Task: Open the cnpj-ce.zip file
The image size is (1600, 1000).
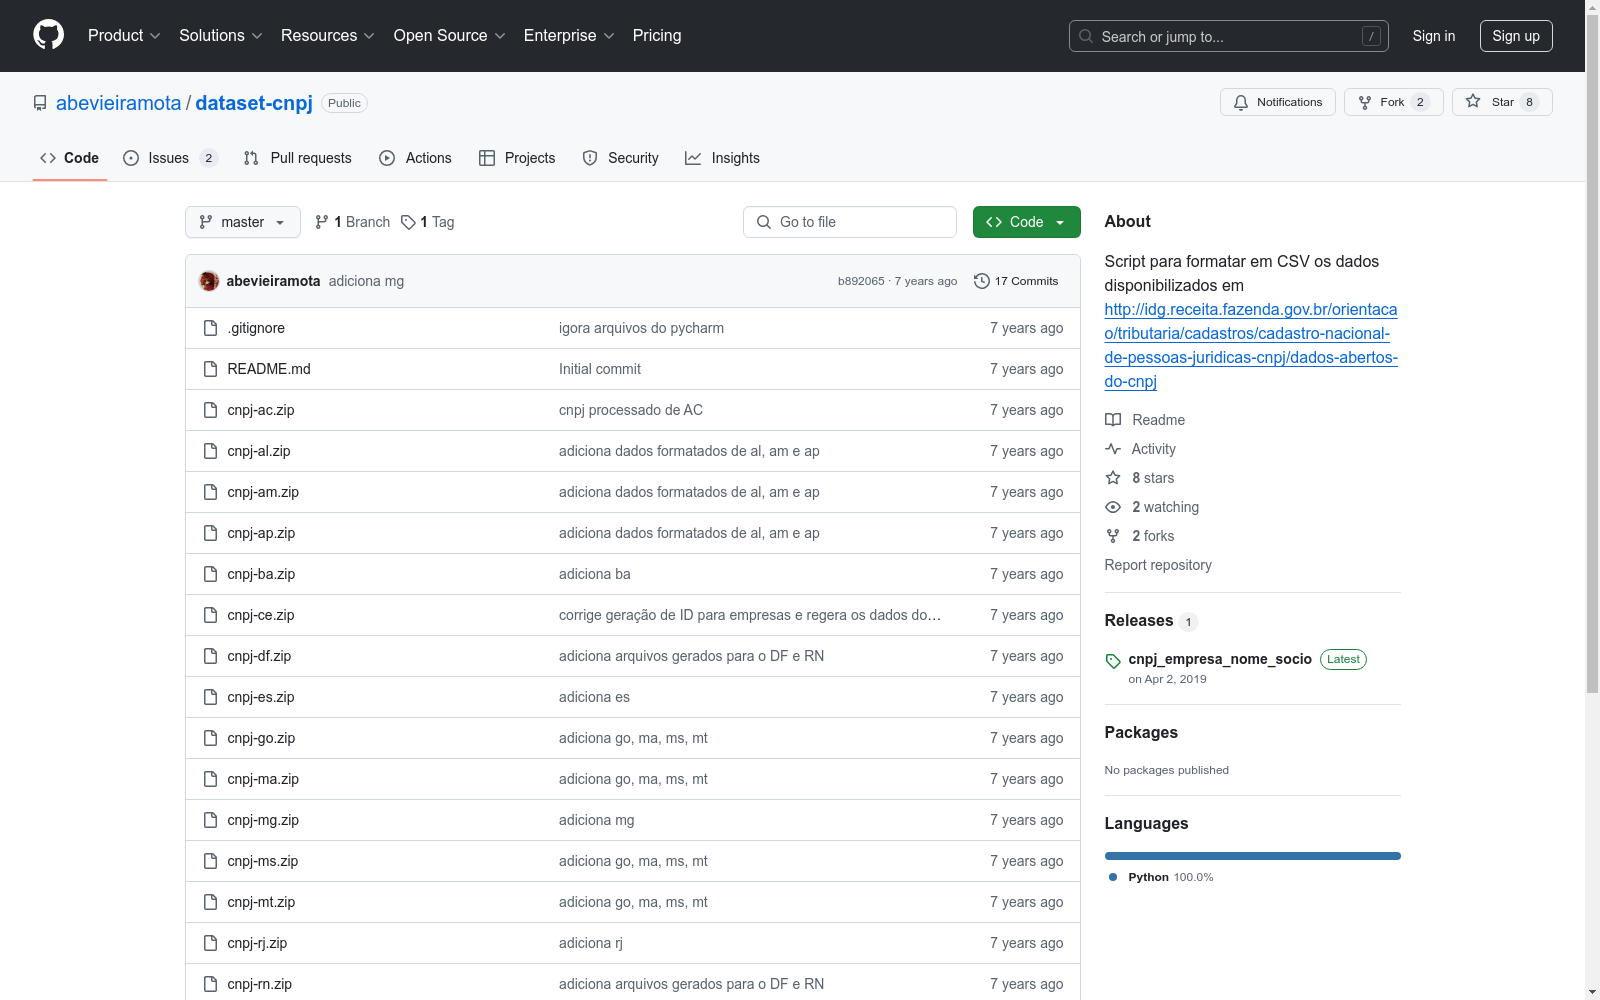Action: (x=261, y=615)
